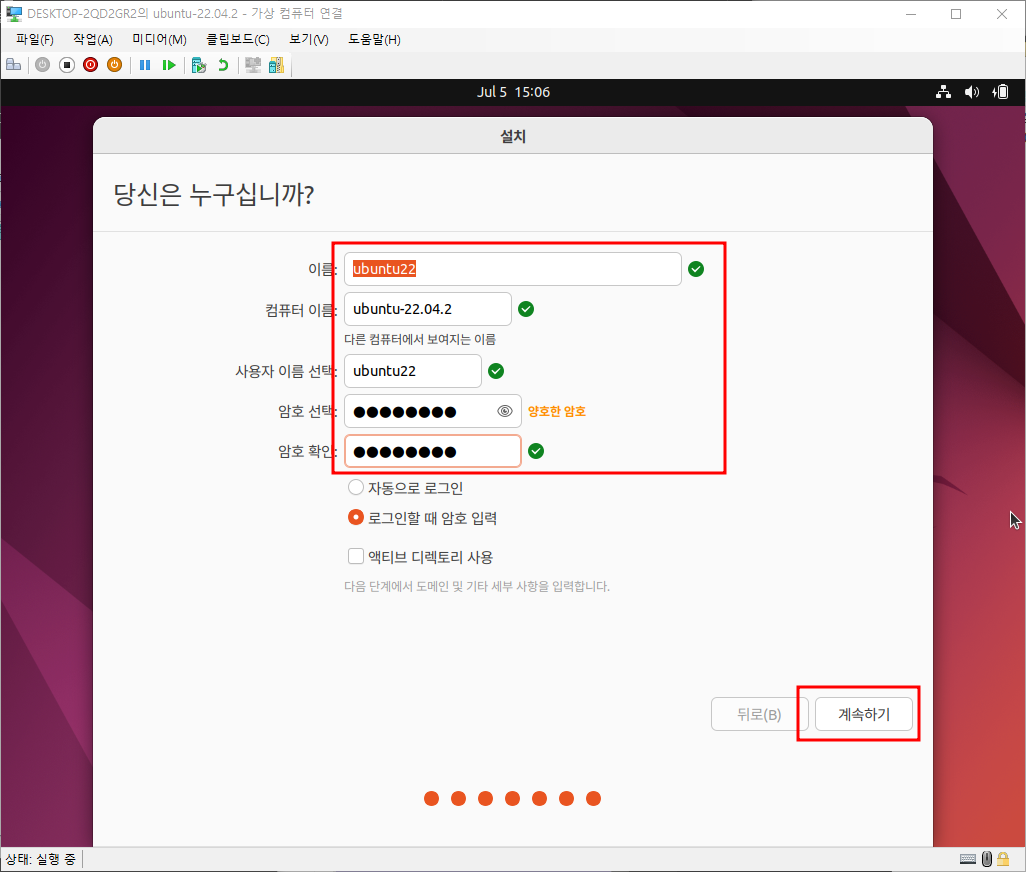Click the name field containing ubuntu22
Screen dimensions: 1026x872
pyautogui.click(x=513, y=269)
